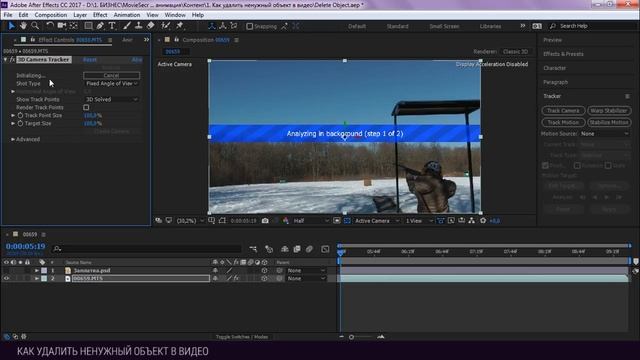This screenshot has height=360, width=640.
Task: Open the Graph Editor in timeline
Action: pos(325,249)
